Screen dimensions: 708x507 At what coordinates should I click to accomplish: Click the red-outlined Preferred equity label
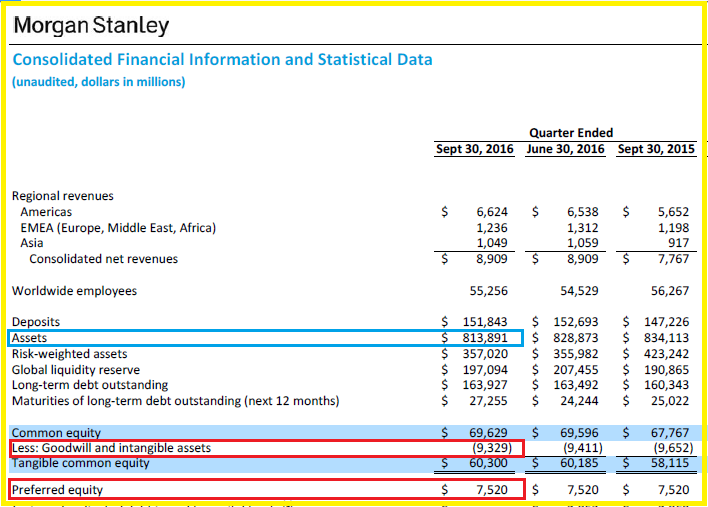(x=58, y=490)
